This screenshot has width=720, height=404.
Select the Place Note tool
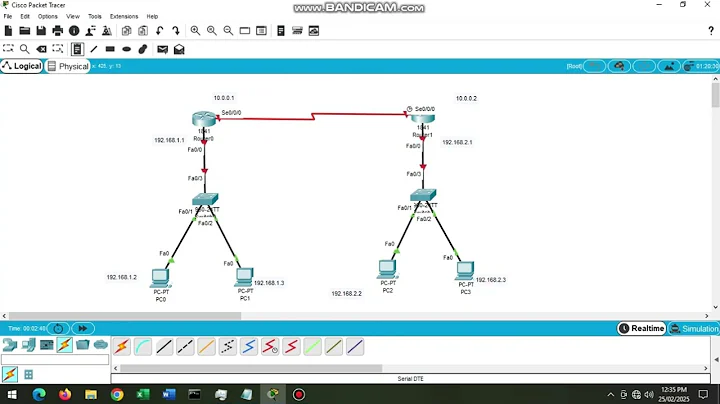point(77,49)
